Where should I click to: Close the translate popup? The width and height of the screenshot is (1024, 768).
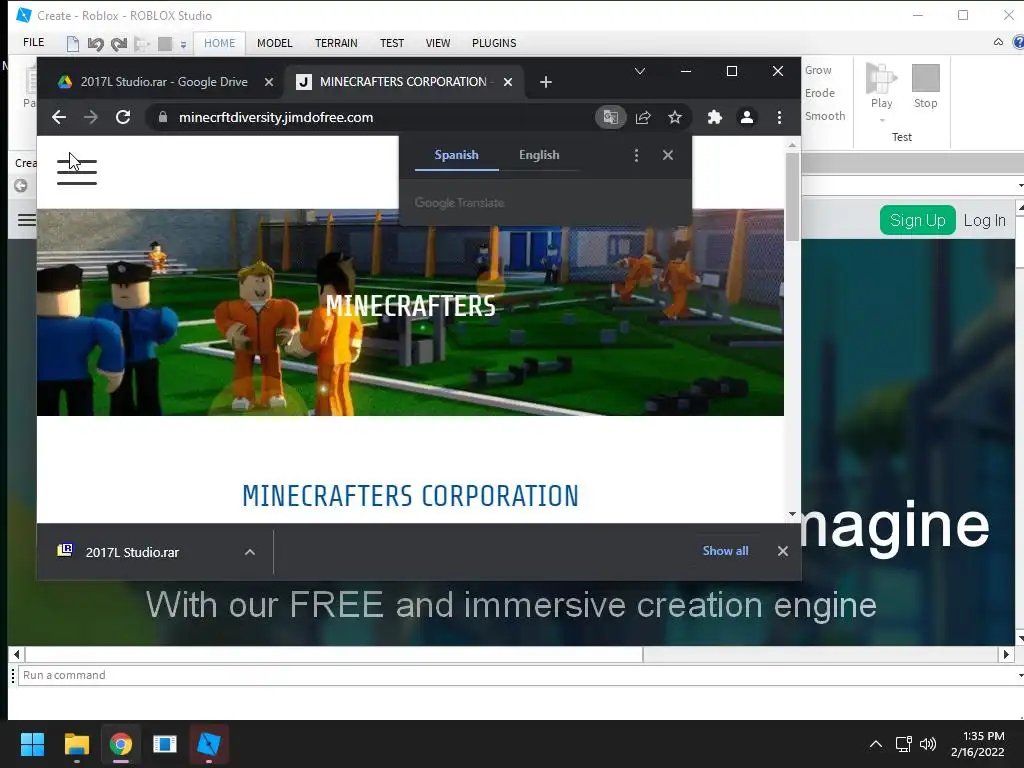[667, 155]
